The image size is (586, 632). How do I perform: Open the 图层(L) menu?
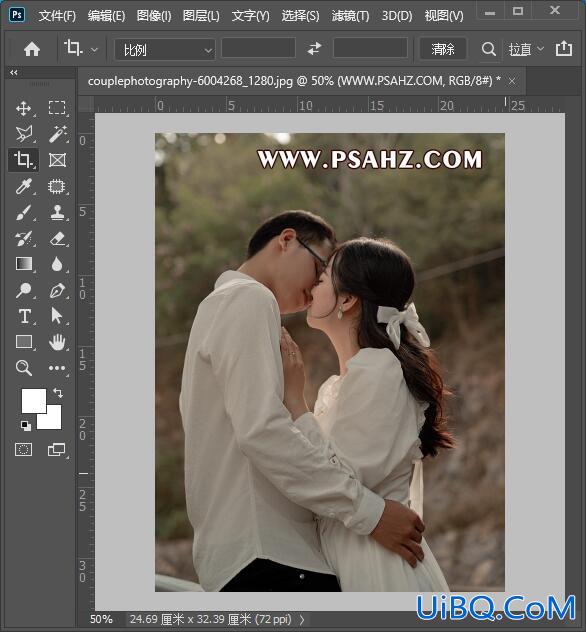(201, 16)
